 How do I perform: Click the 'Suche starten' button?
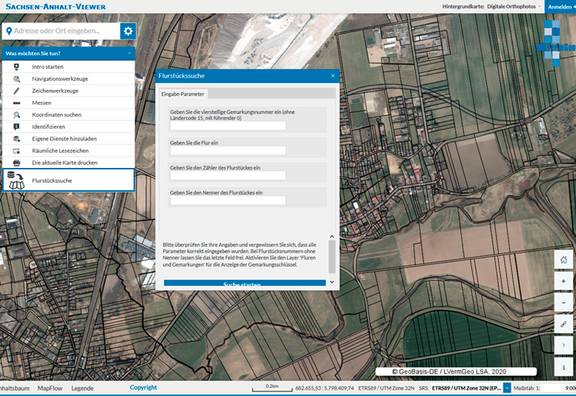(245, 284)
